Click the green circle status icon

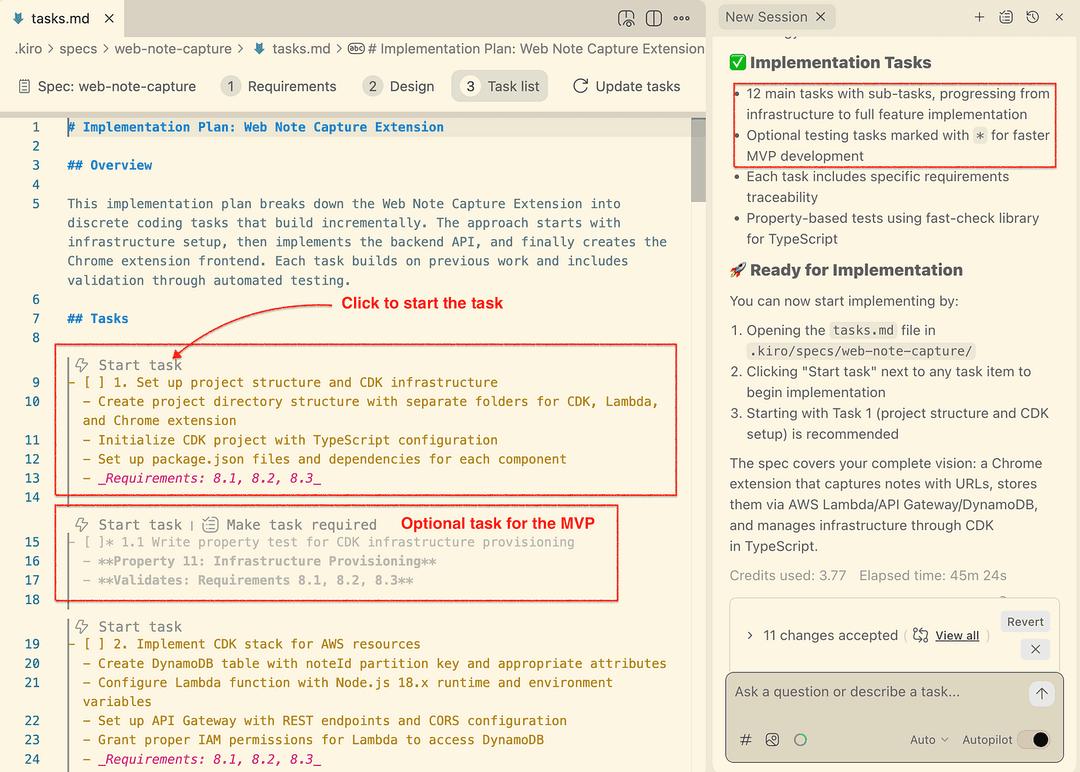pos(800,740)
